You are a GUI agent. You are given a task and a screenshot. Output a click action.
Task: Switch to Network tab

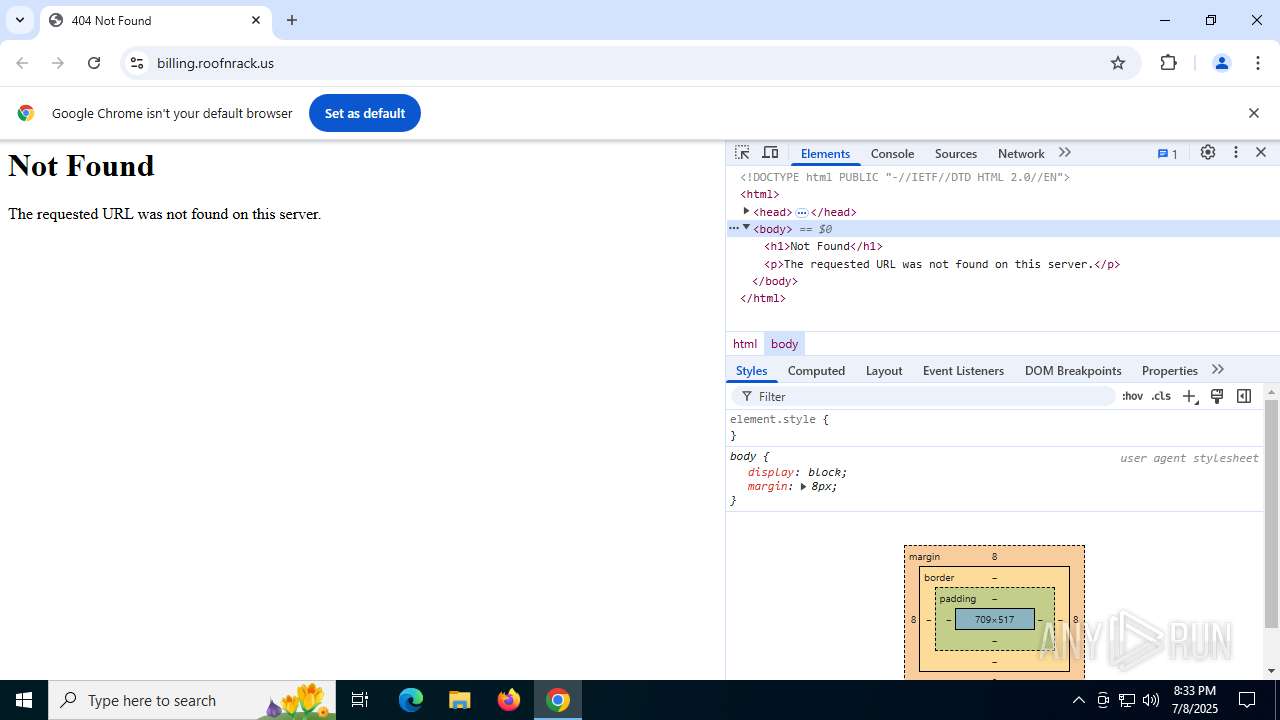coord(1021,154)
